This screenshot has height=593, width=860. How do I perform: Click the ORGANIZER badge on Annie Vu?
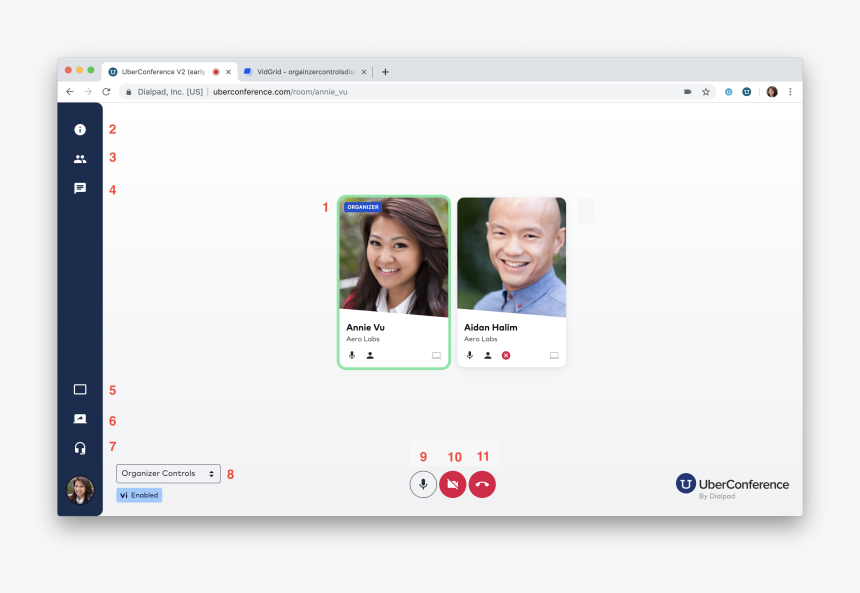pos(363,207)
